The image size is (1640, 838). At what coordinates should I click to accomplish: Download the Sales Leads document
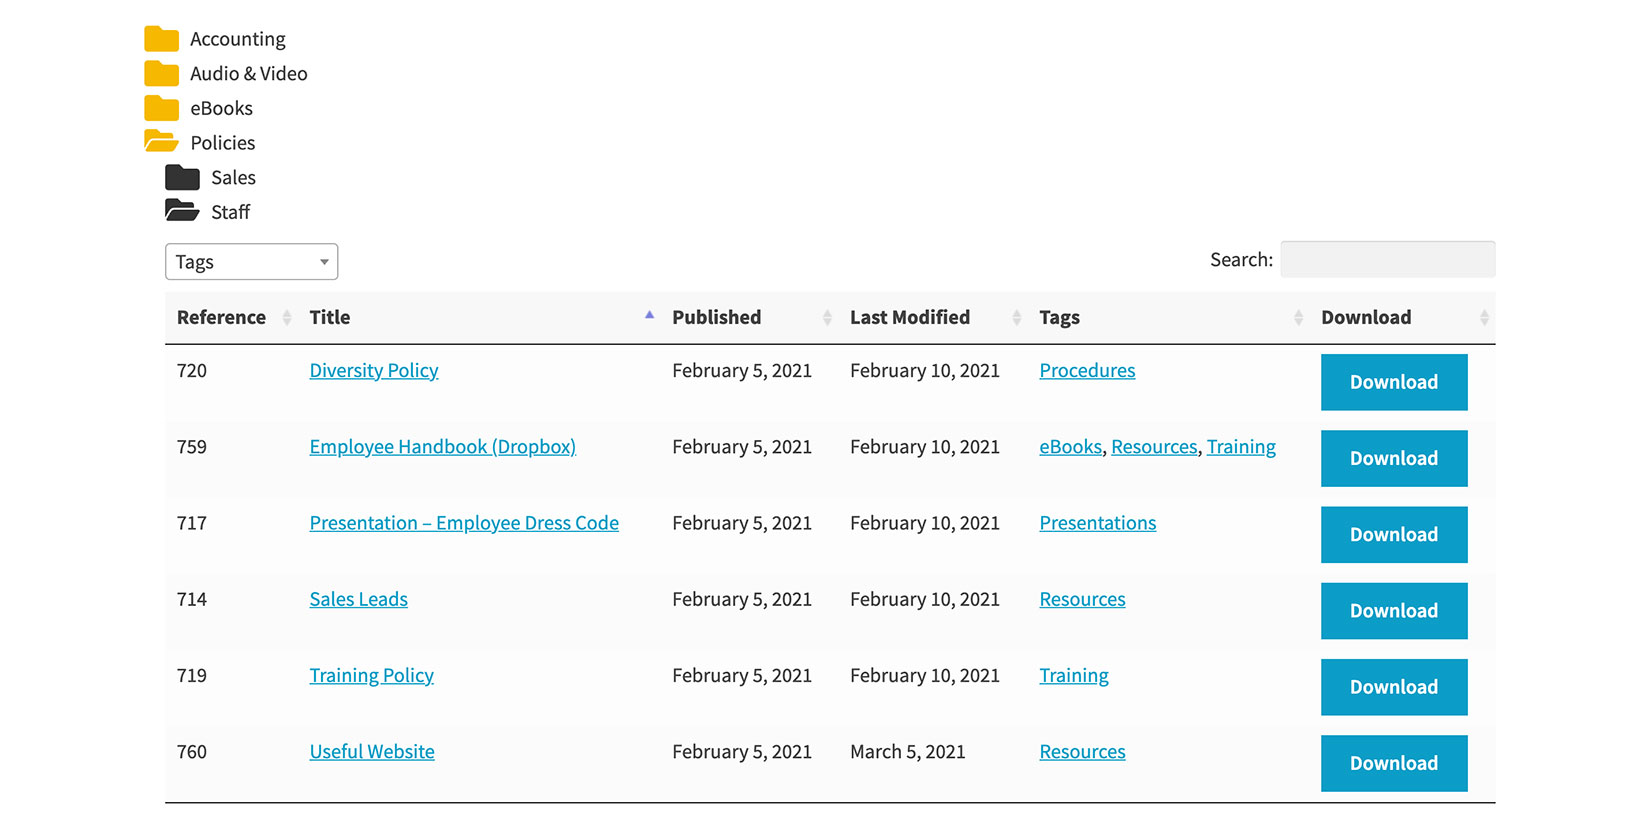[x=1394, y=611]
